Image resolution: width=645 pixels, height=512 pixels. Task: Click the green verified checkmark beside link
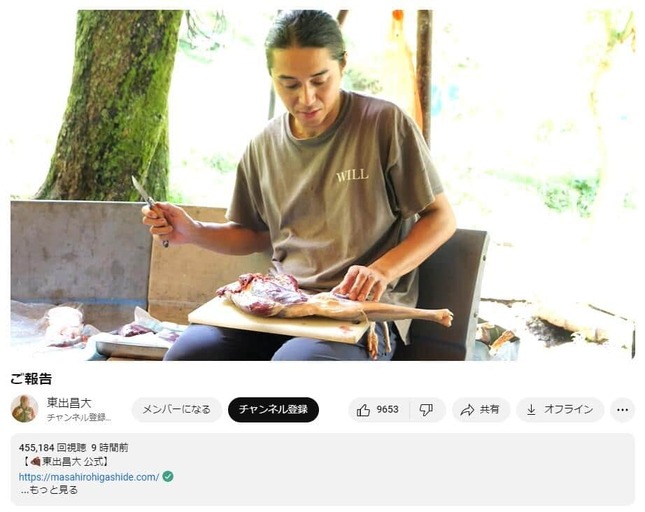click(x=168, y=477)
